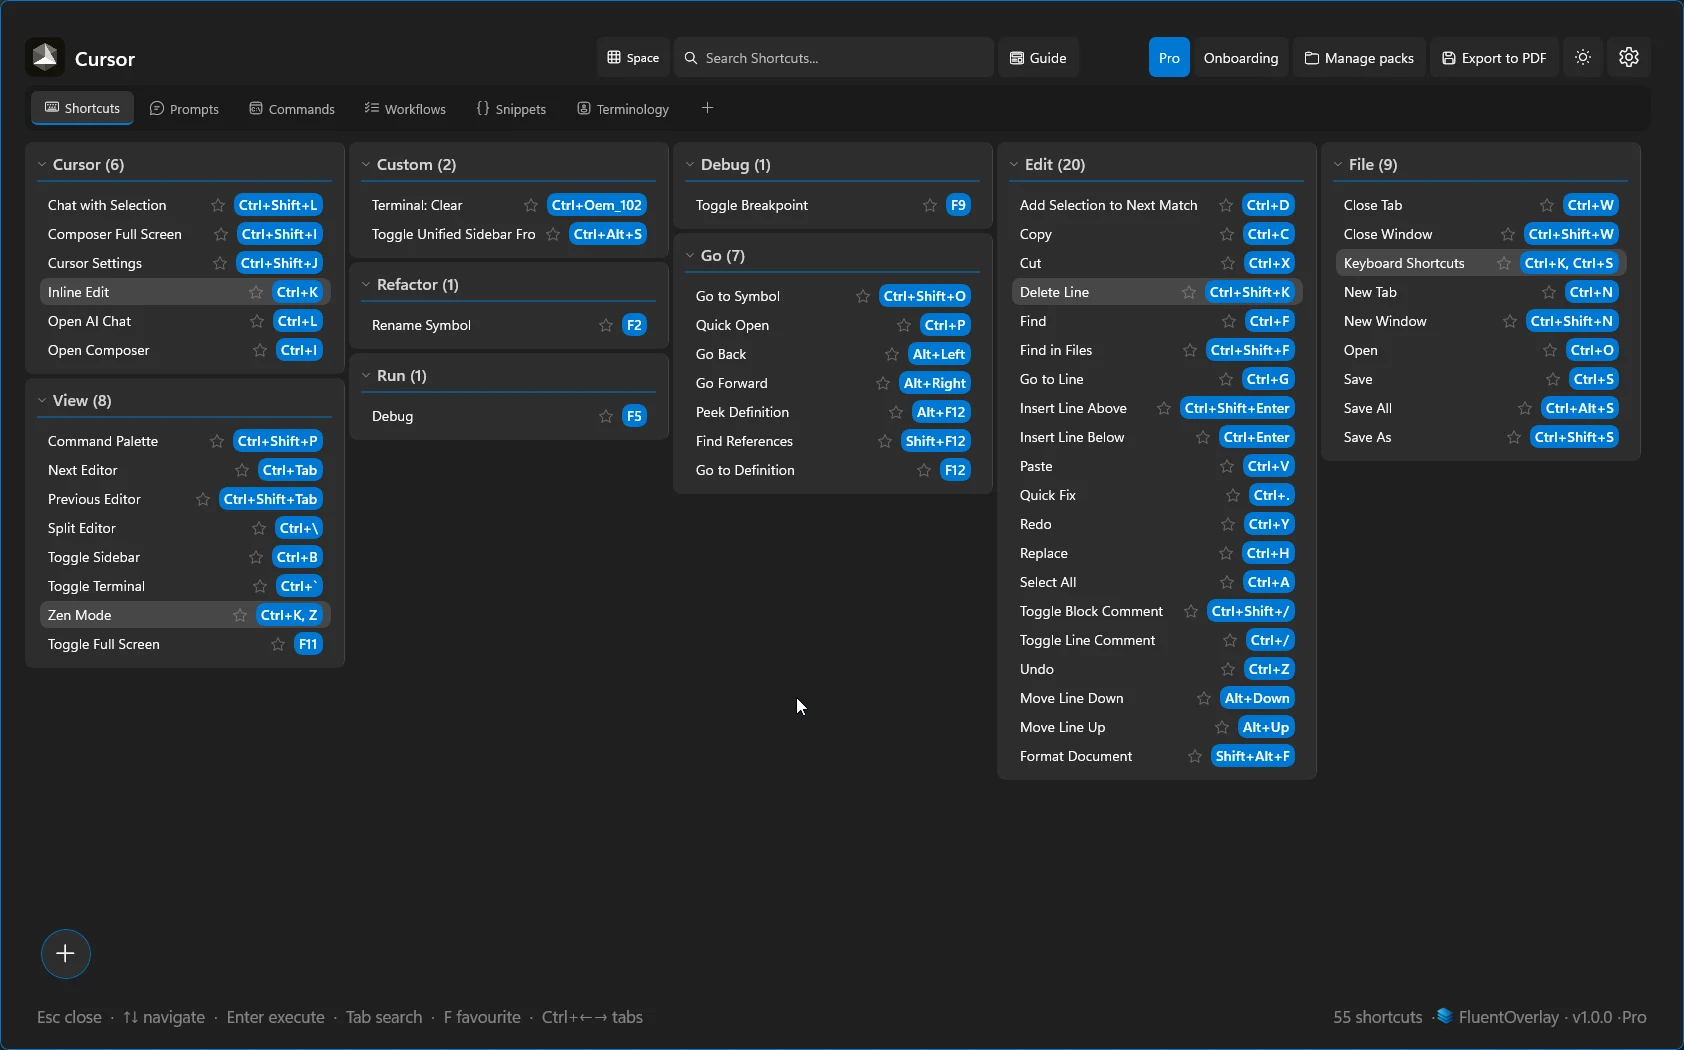Open settings via the gear icon
This screenshot has width=1684, height=1050.
pos(1629,57)
